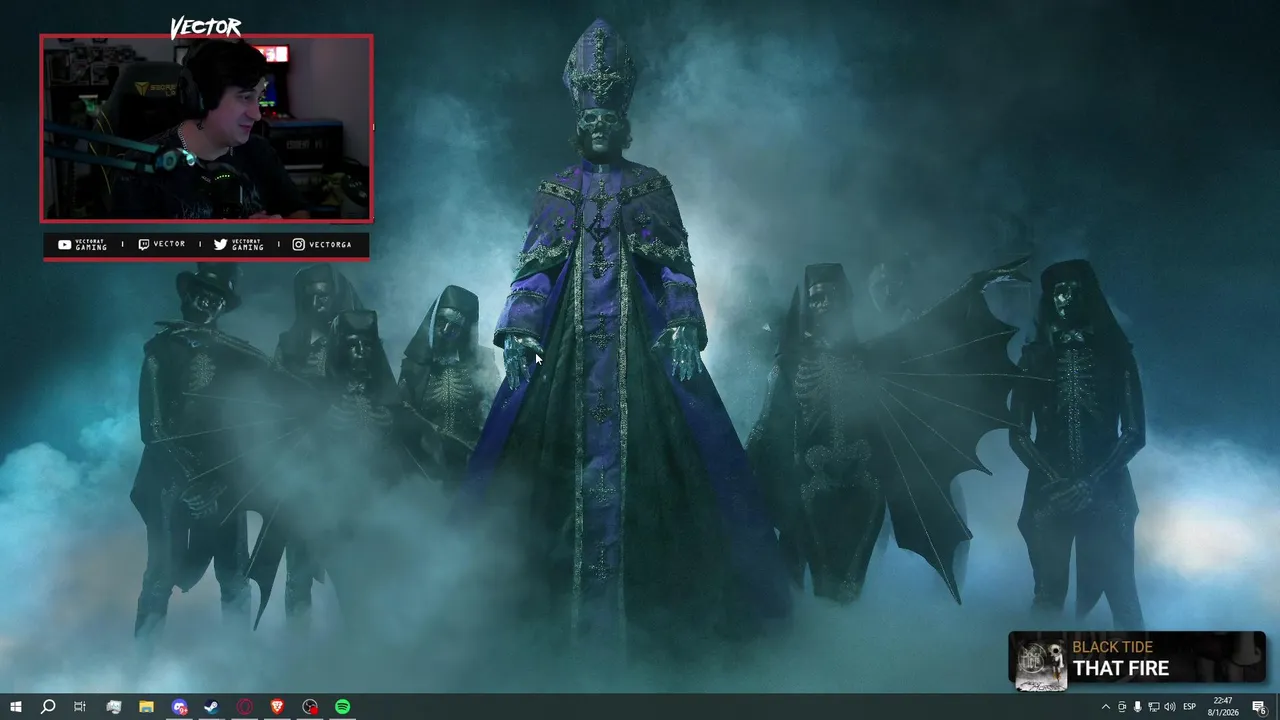Expand hidden system tray icons chevron
Image resolution: width=1280 pixels, height=720 pixels.
[x=1105, y=707]
